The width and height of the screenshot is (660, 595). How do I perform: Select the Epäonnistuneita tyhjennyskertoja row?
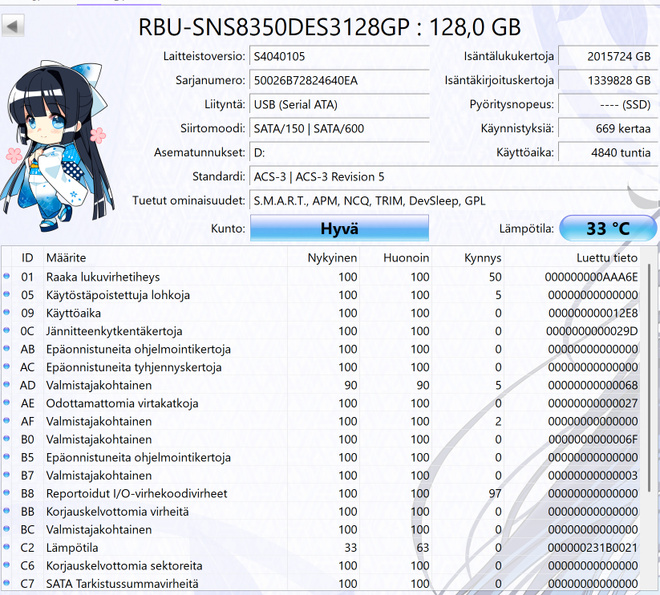pyautogui.click(x=321, y=367)
